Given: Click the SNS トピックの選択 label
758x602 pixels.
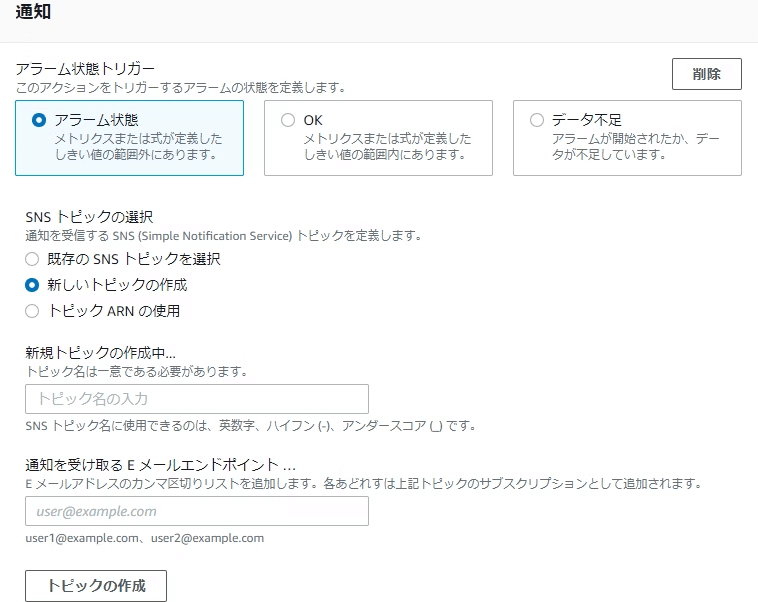Looking at the screenshot, I should 89,217.
